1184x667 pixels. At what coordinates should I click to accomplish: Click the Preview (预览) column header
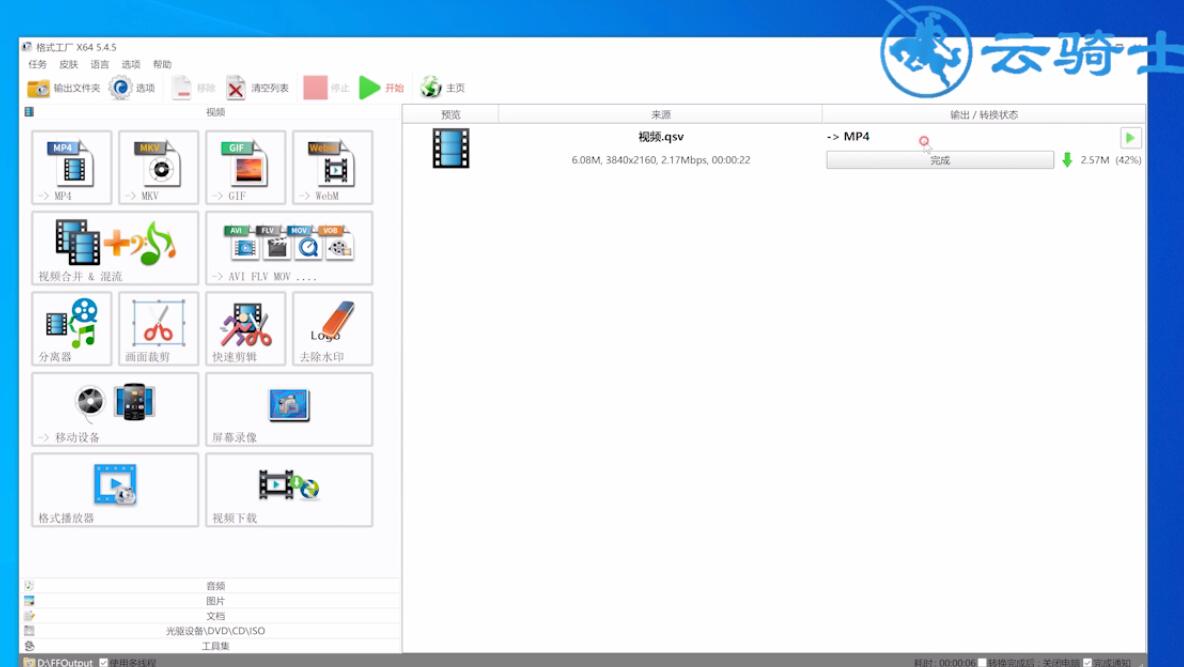point(451,115)
